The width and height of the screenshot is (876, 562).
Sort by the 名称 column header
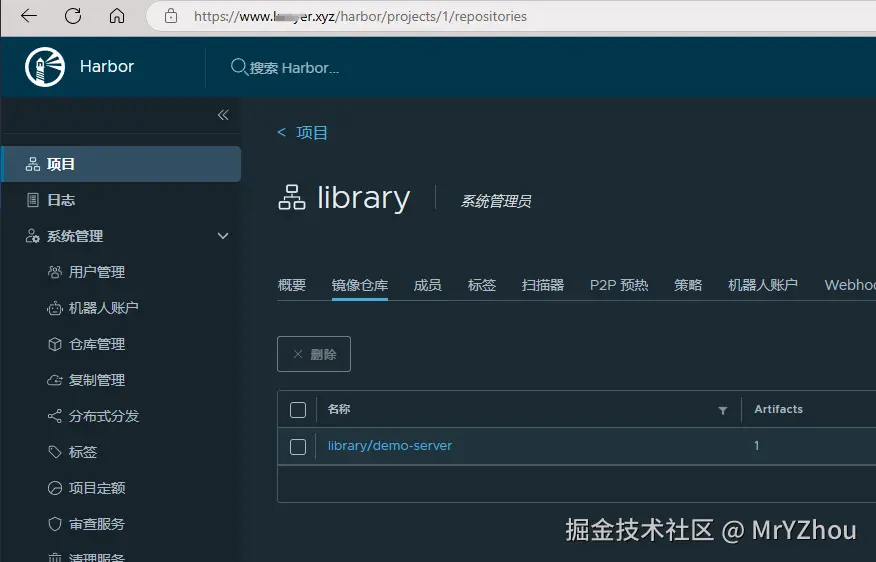(x=339, y=409)
